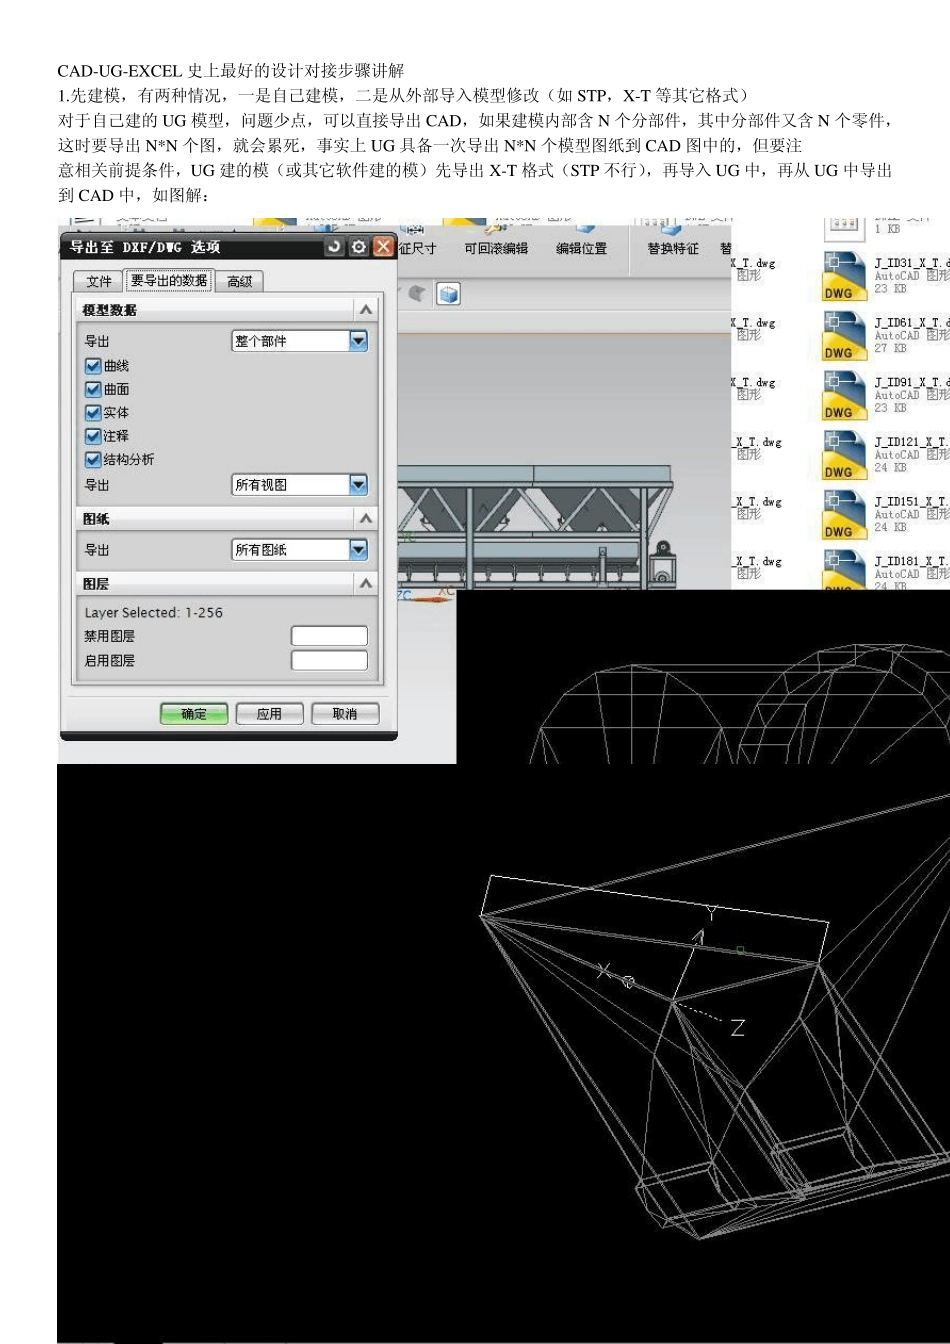This screenshot has height=1344, width=950.
Task: Click the 取消 button
Action: click(345, 714)
